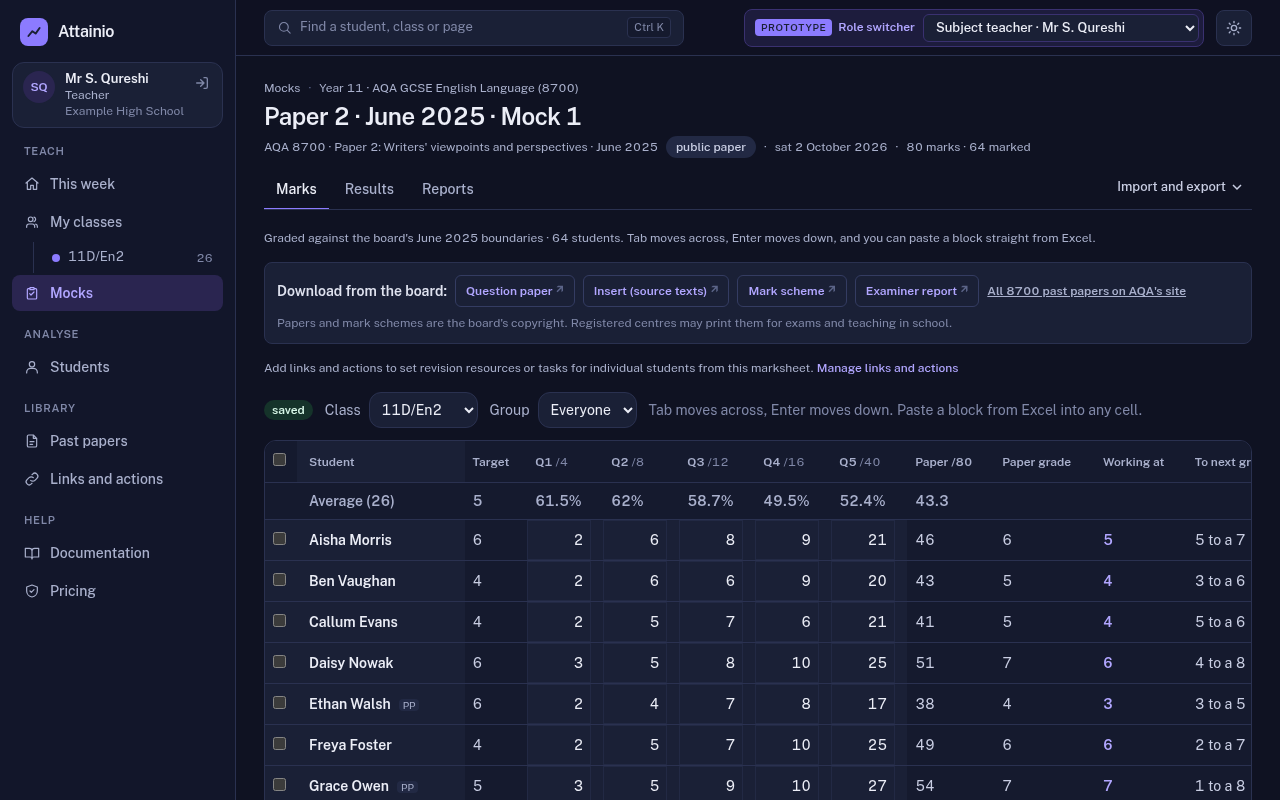Click the Mocks breadcrumb link
The width and height of the screenshot is (1280, 800).
(x=282, y=88)
